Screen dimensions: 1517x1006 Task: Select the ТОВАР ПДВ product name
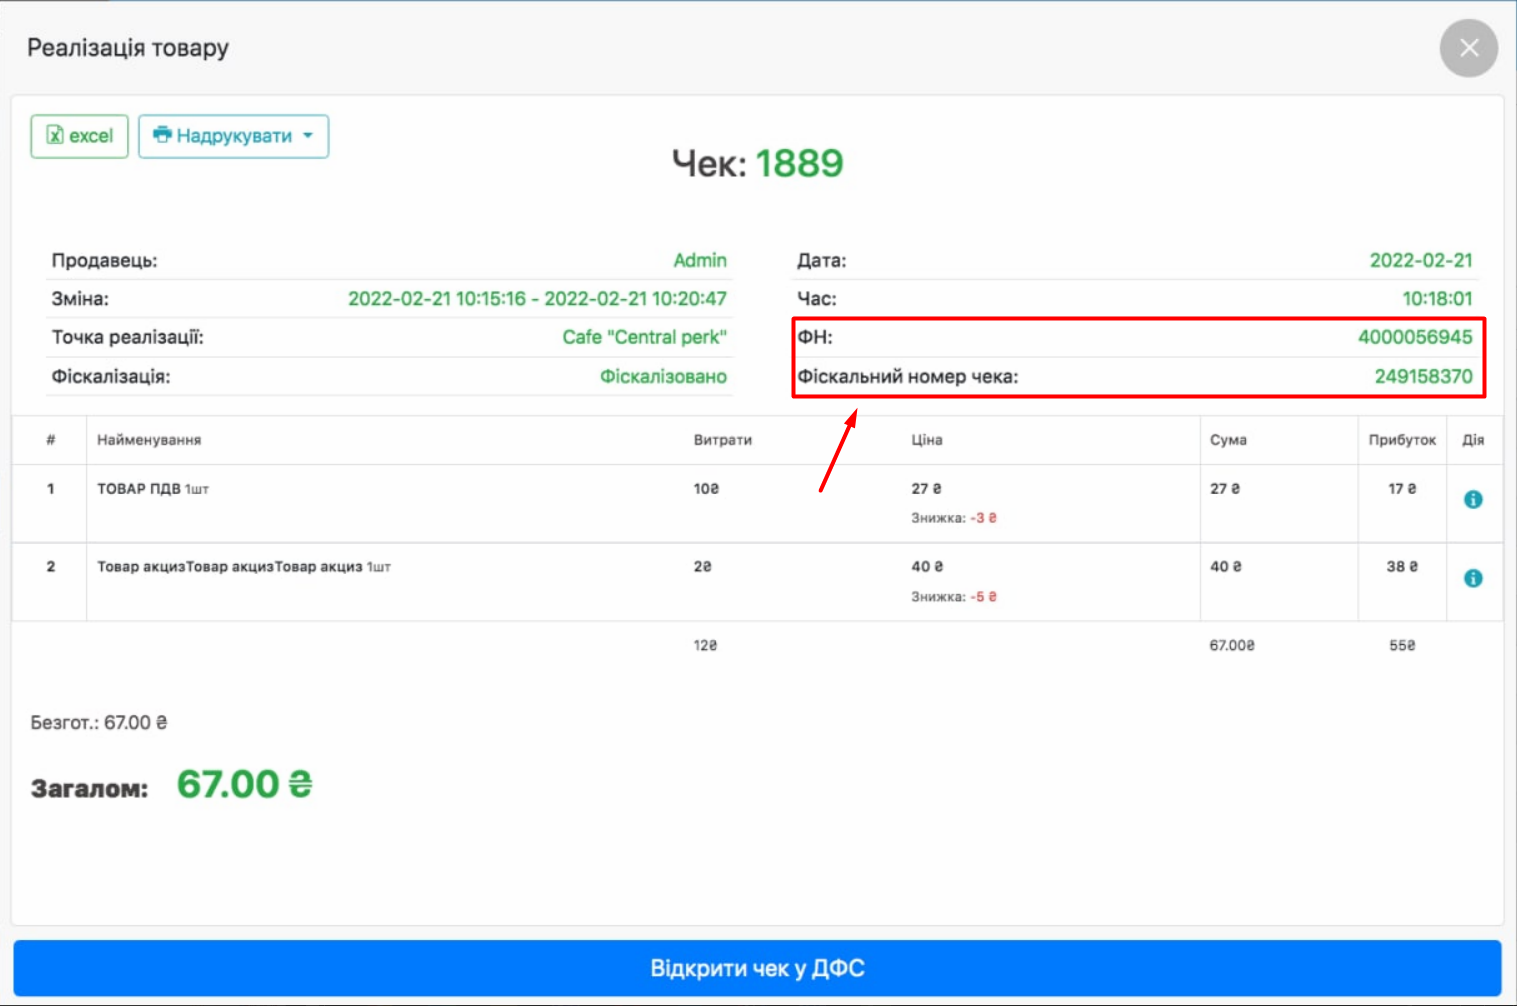click(139, 489)
